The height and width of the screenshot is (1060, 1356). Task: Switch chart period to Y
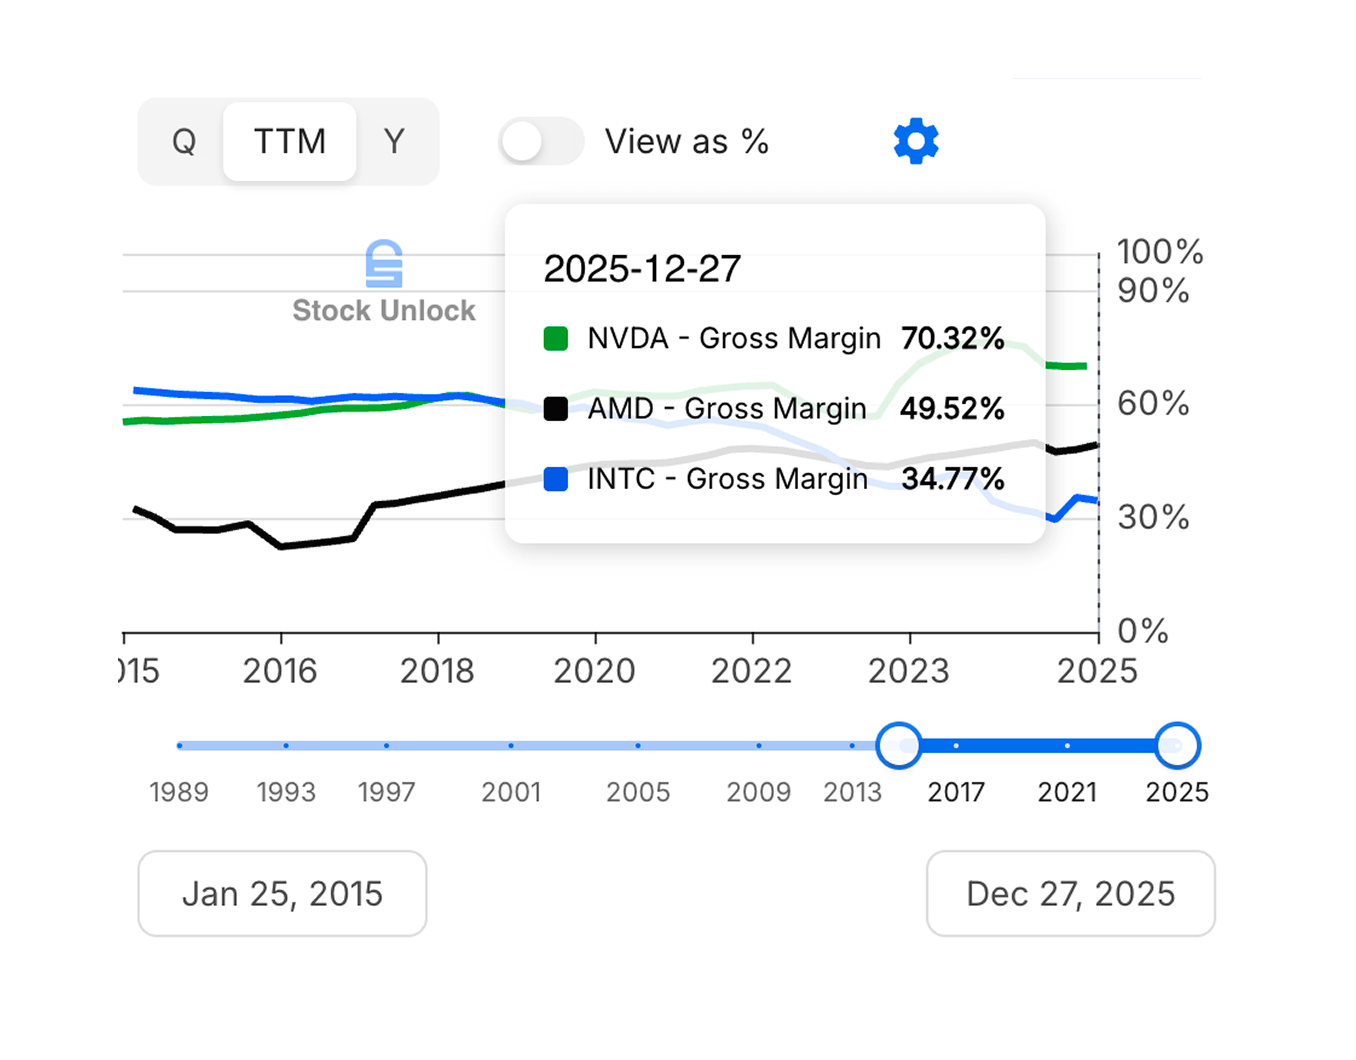point(395,141)
